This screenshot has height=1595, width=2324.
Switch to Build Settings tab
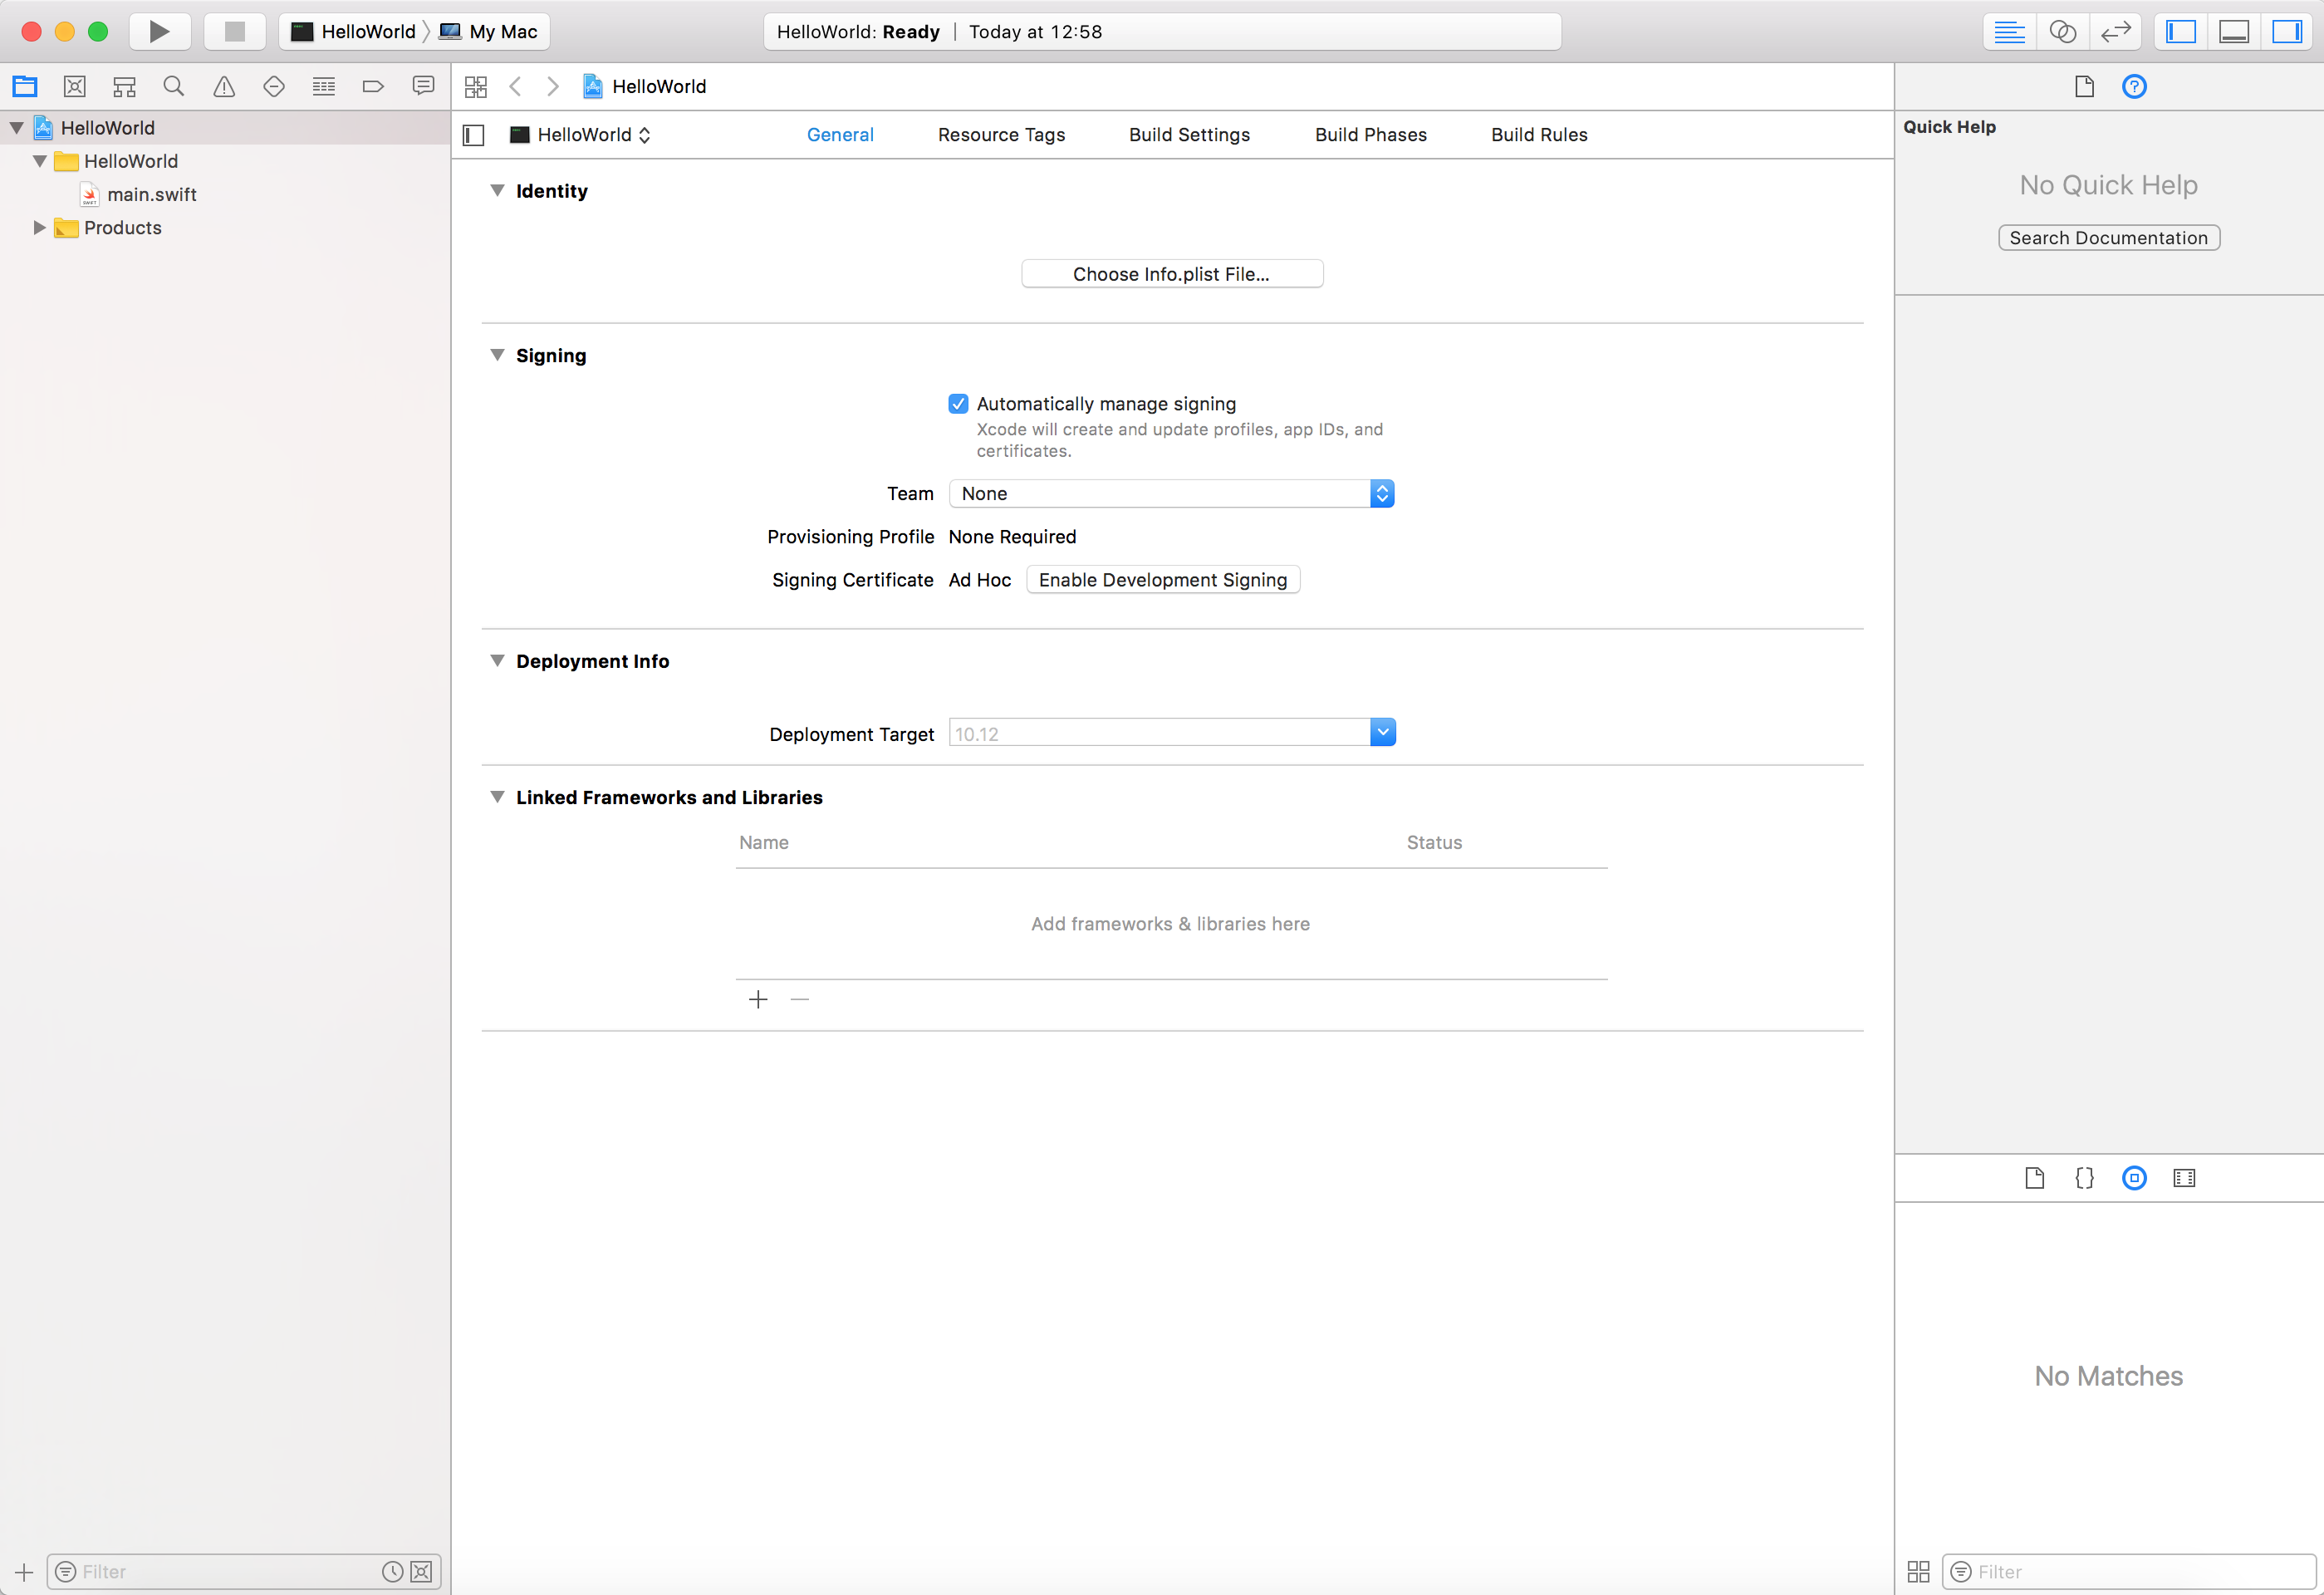click(x=1189, y=135)
